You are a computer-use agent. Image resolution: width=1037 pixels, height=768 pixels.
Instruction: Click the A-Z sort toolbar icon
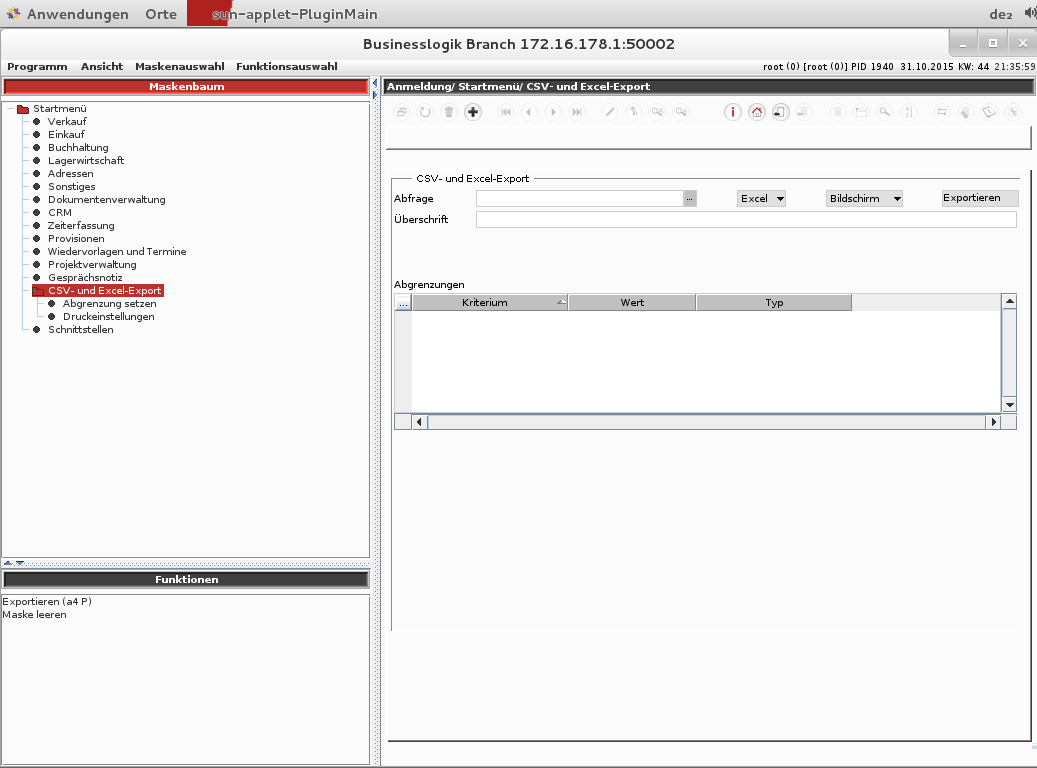click(908, 112)
